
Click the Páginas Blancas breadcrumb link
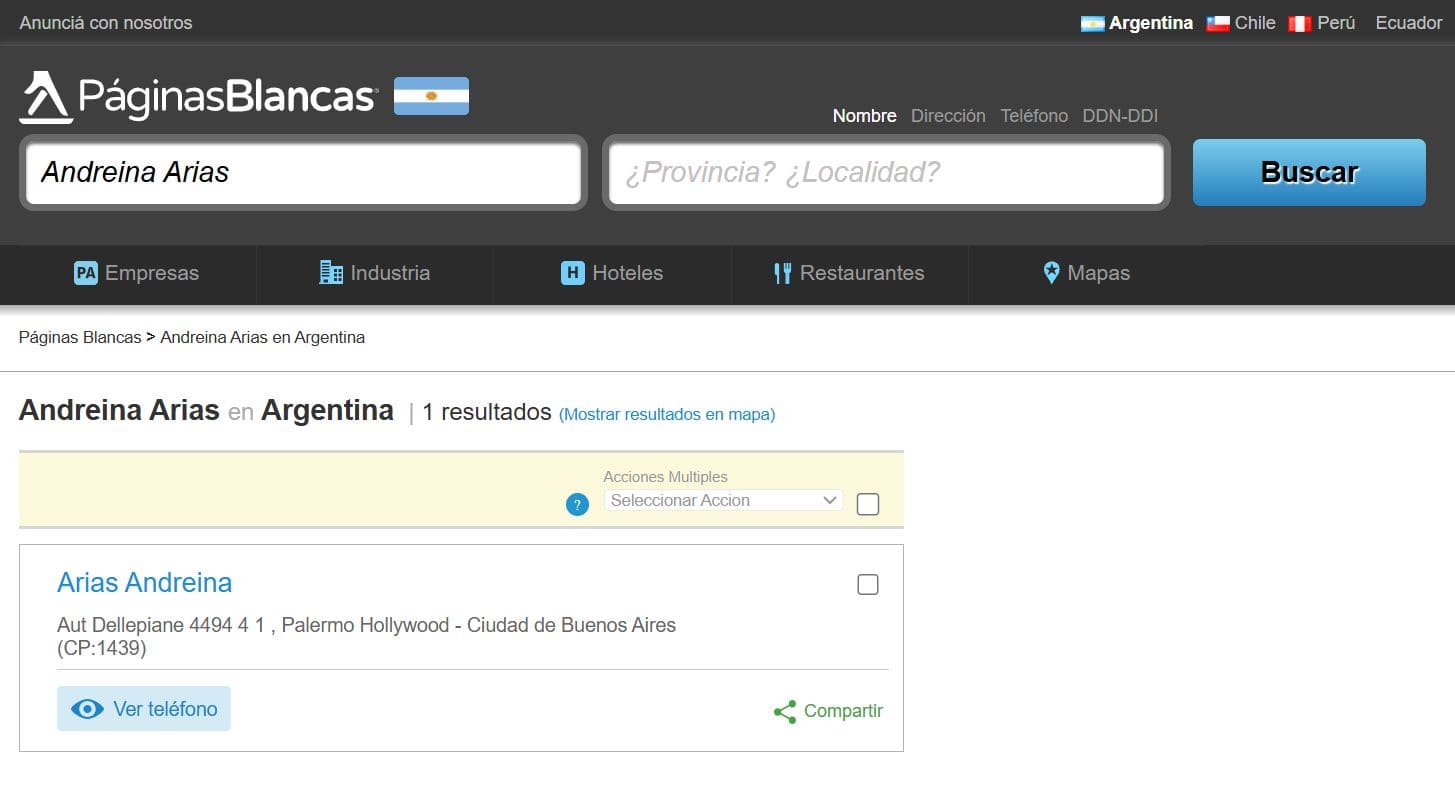(80, 338)
